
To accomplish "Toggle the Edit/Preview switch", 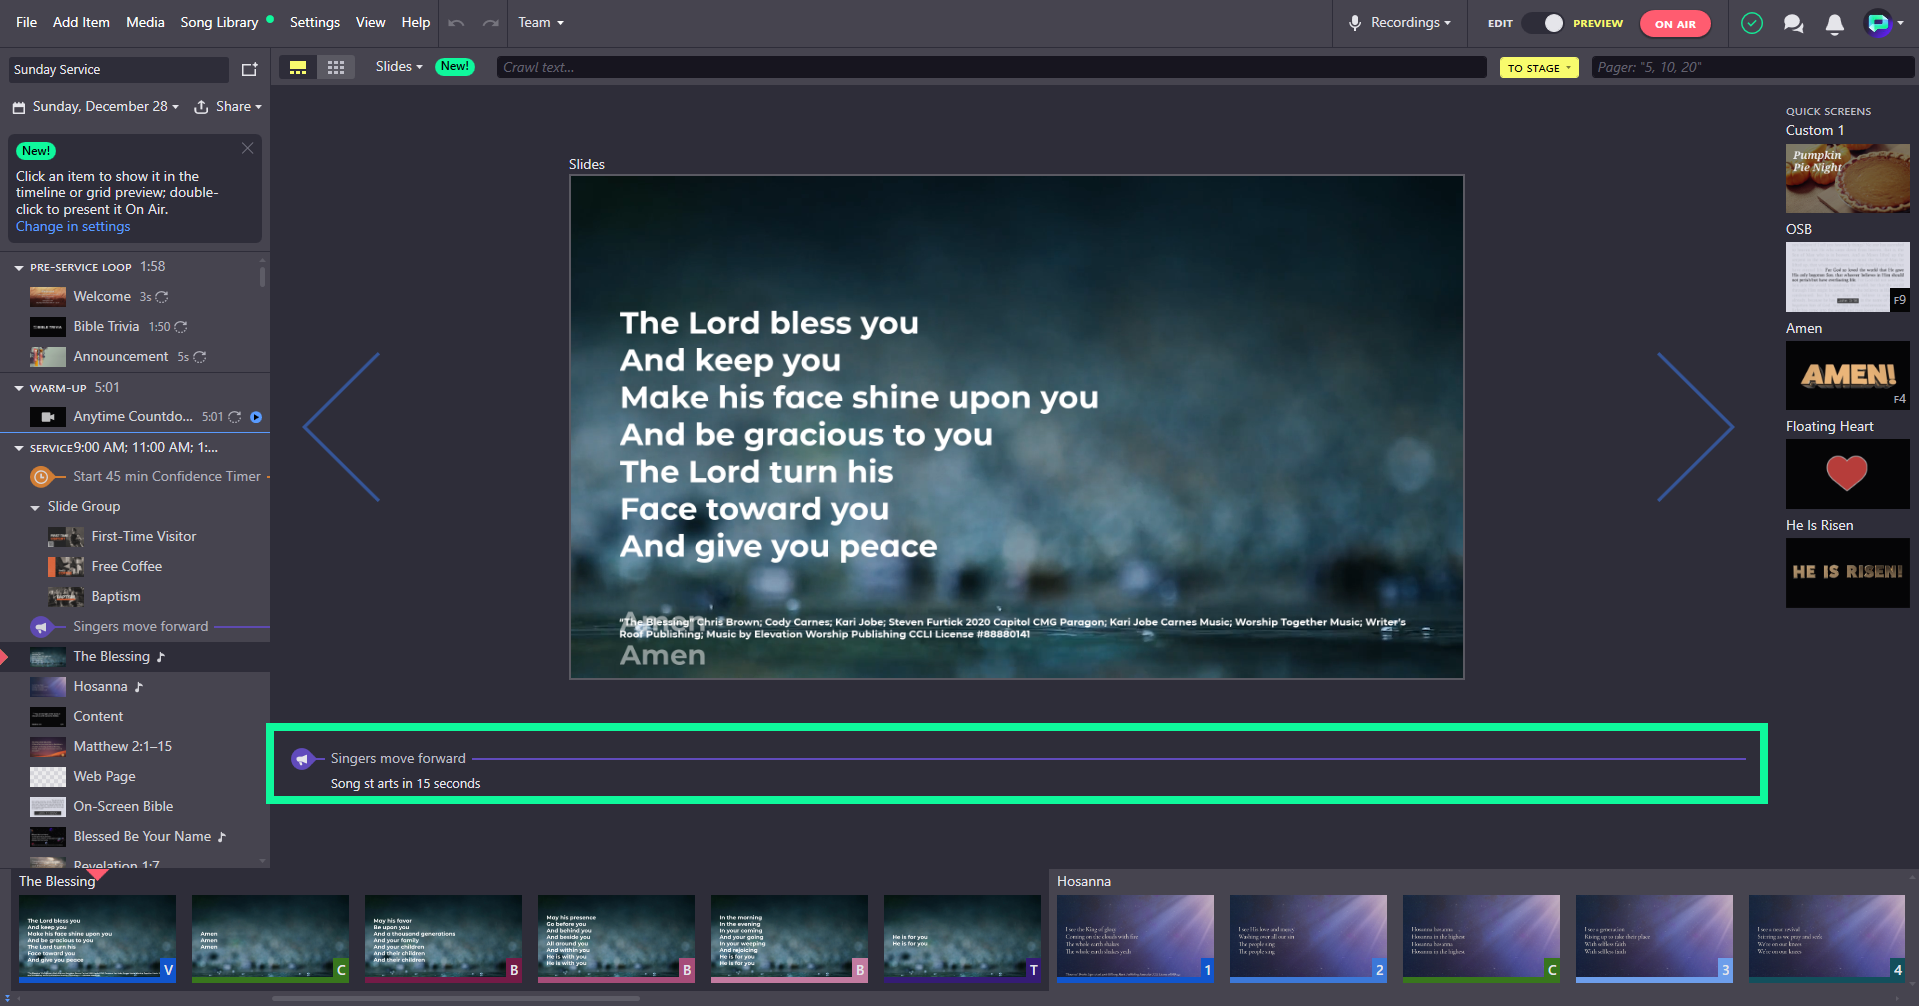I will pos(1543,23).
